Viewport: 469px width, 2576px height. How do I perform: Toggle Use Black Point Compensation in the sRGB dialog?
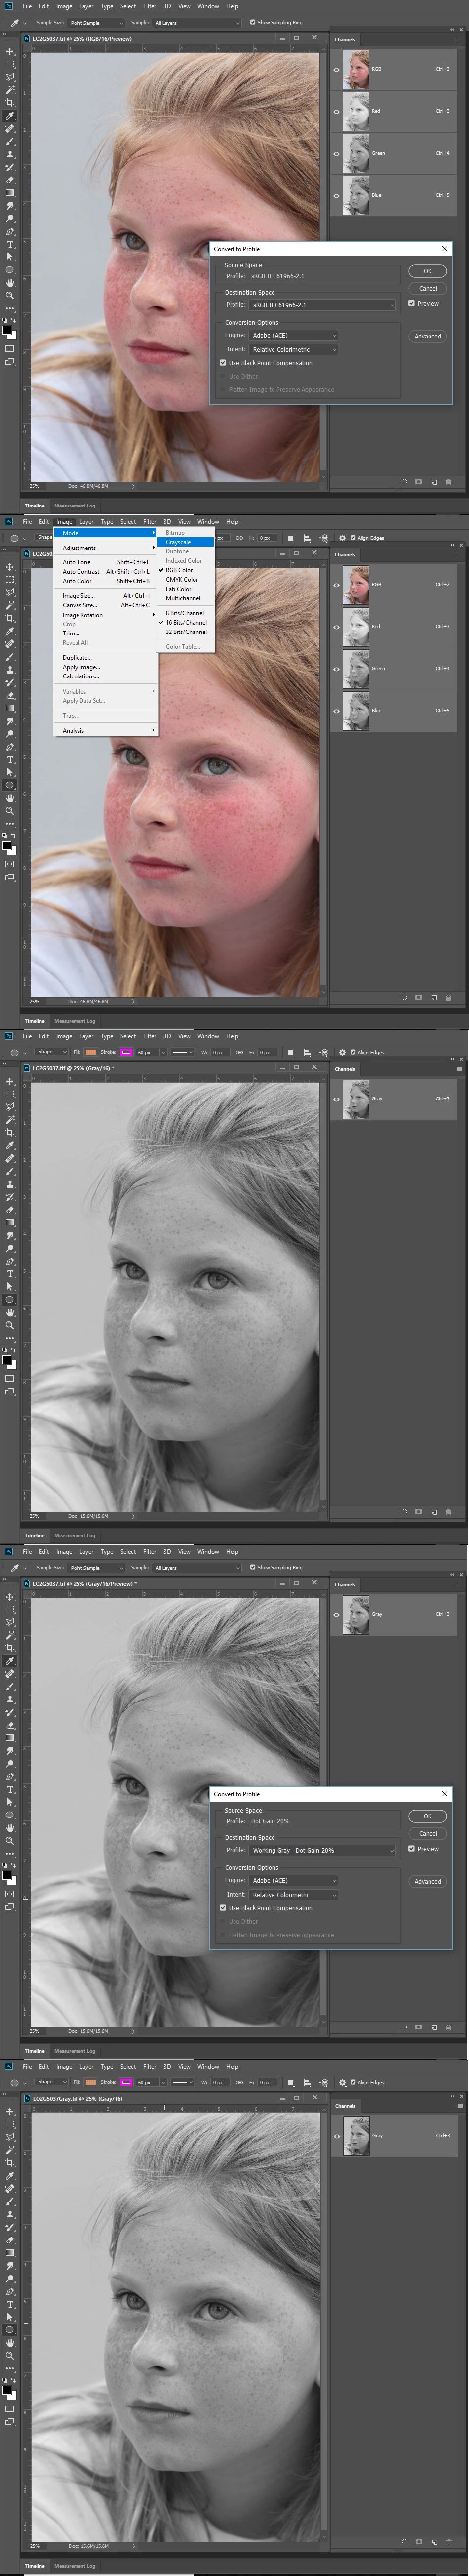click(x=222, y=363)
